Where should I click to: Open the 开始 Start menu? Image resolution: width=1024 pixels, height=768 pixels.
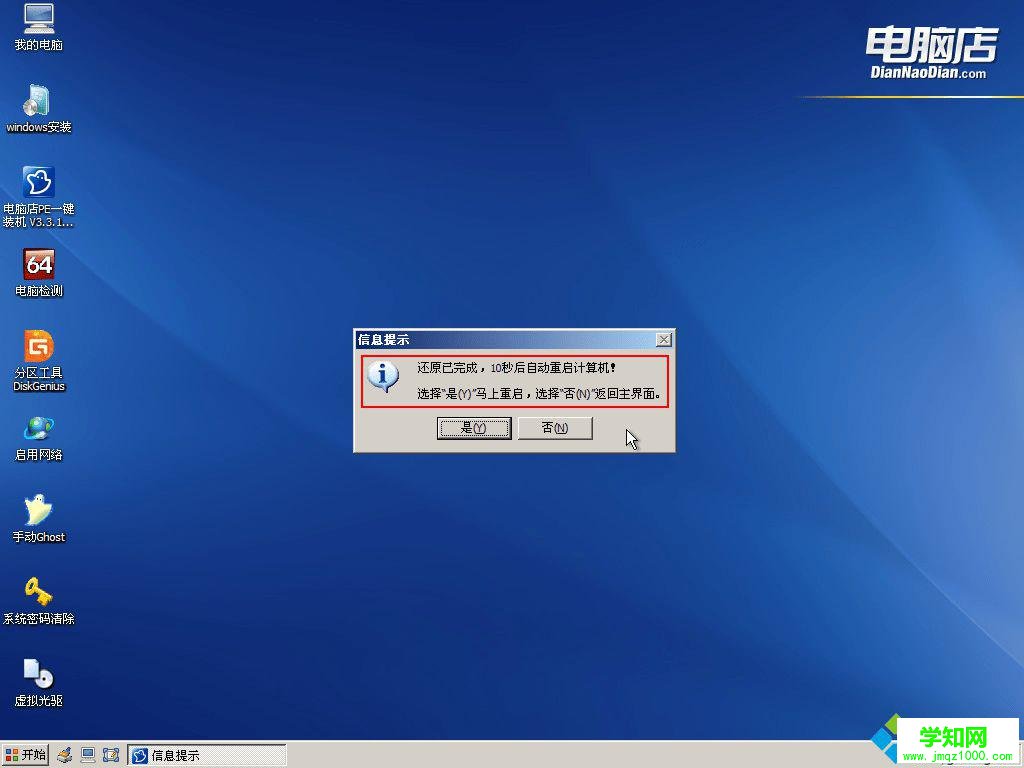click(25, 754)
